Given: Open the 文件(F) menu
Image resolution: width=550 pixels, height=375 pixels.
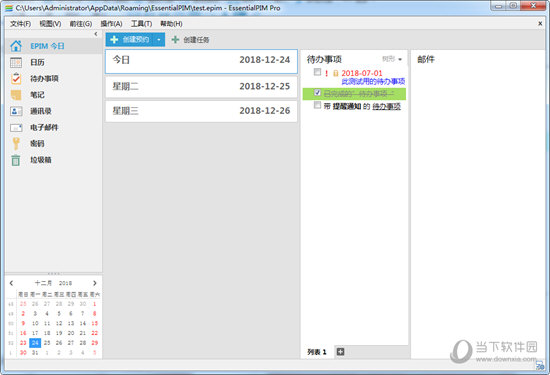Looking at the screenshot, I should click(20, 24).
